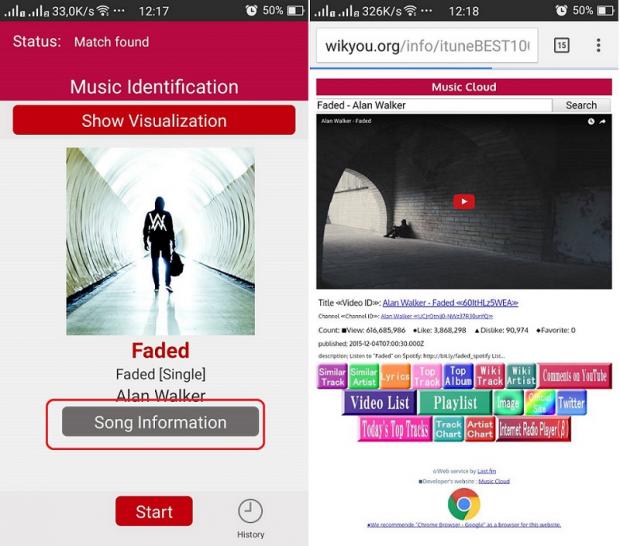Tap the wikyou.org address bar
Image resolution: width=620 pixels, height=546 pixels.
(x=427, y=45)
